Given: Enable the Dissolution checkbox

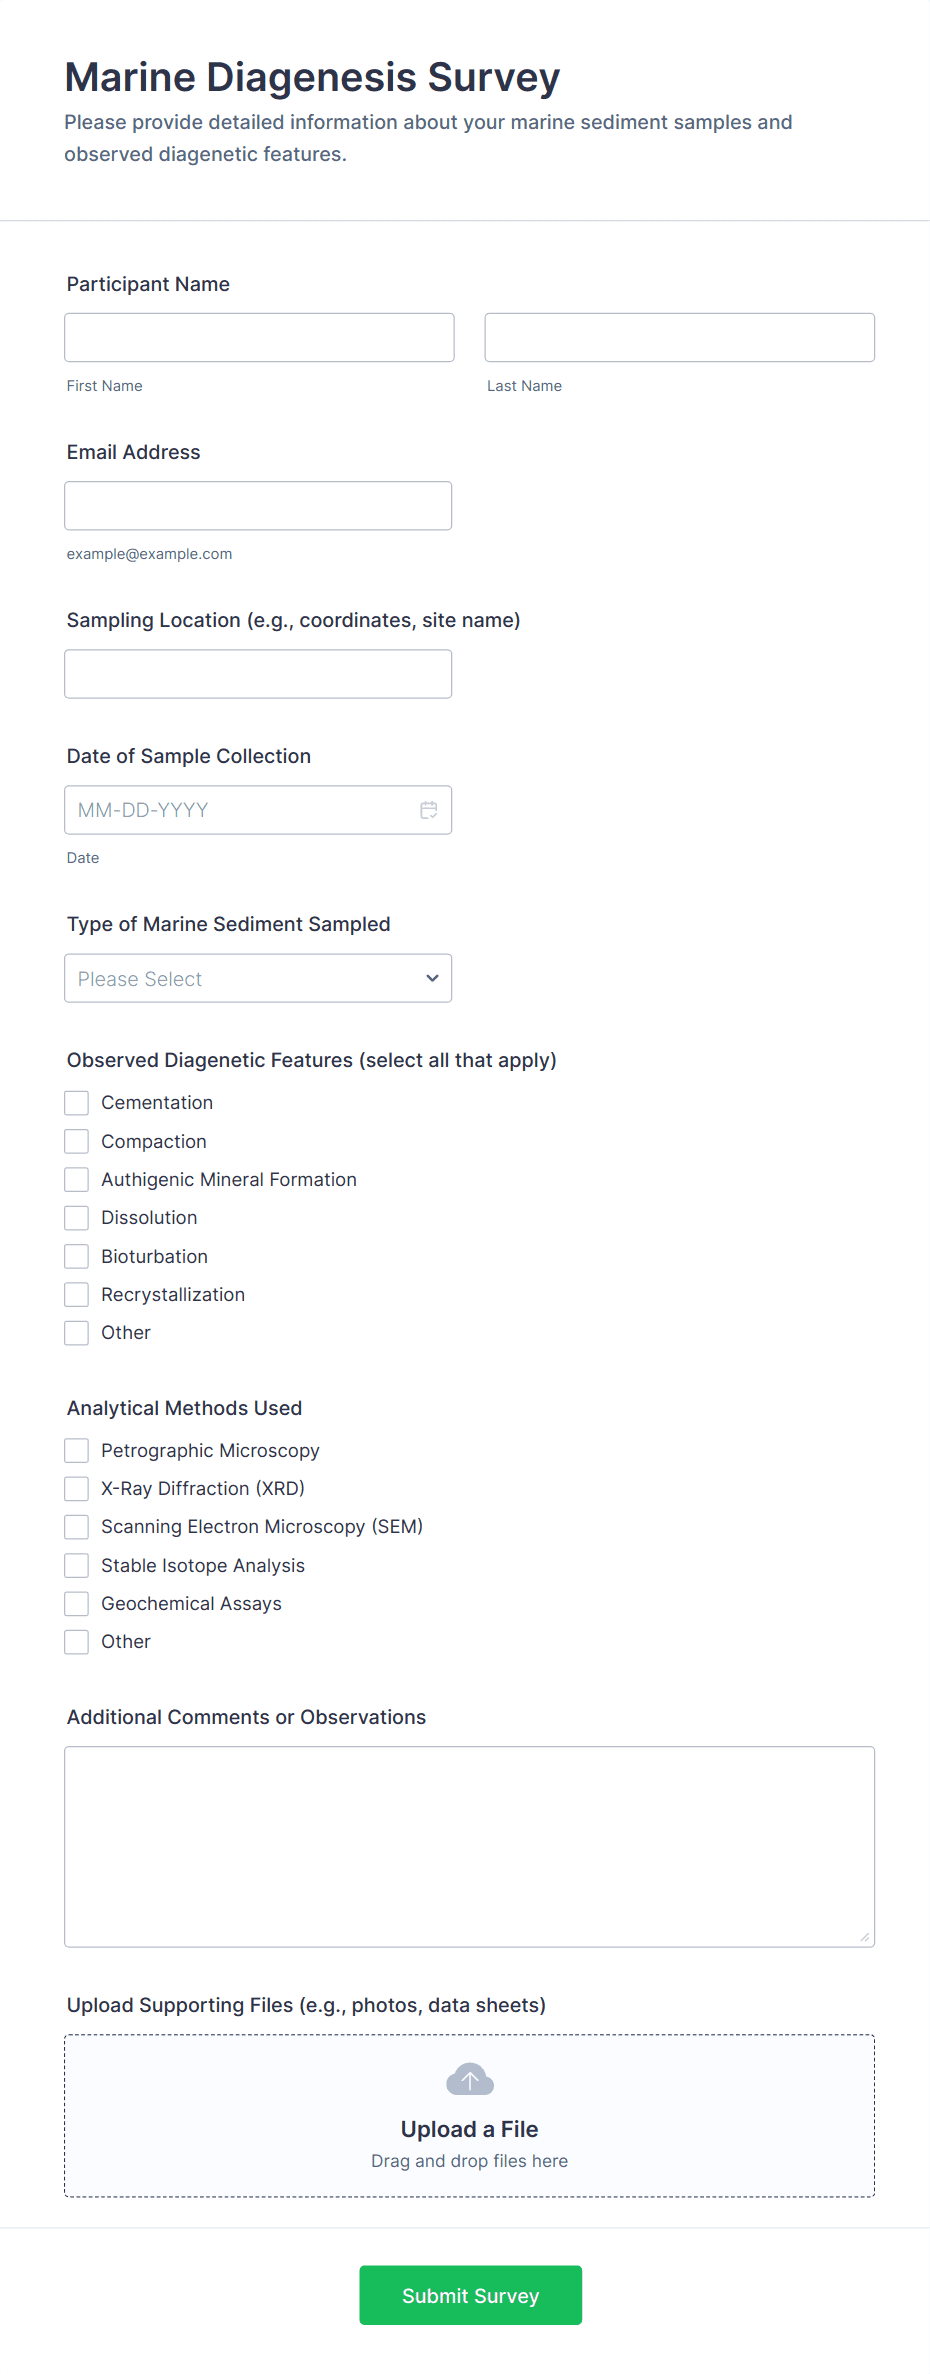Looking at the screenshot, I should tap(77, 1218).
